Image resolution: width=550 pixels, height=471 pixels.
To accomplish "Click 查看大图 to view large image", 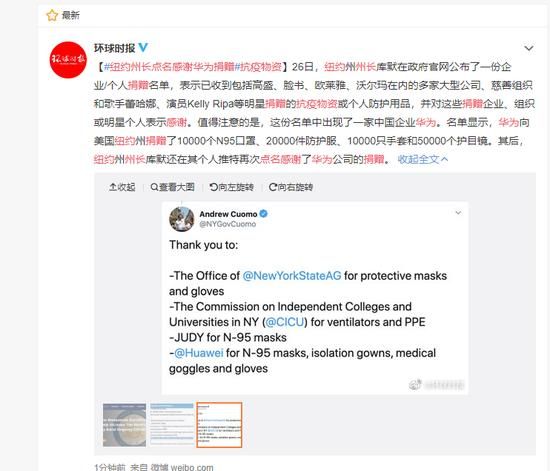I will (172, 187).
